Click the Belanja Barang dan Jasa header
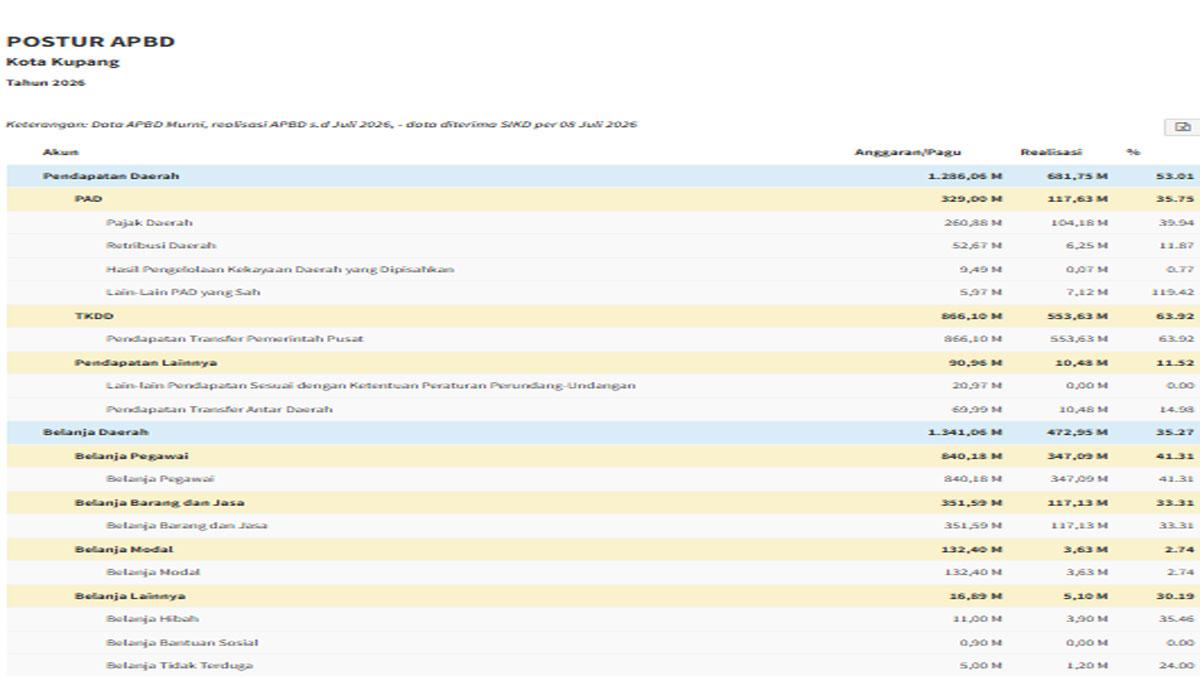The width and height of the screenshot is (1200, 700). (x=603, y=502)
